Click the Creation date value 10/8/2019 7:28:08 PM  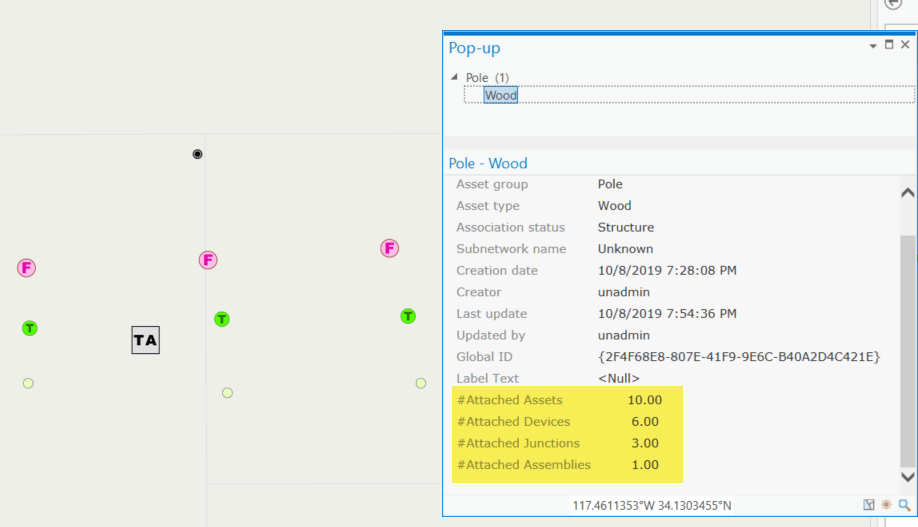coord(667,271)
